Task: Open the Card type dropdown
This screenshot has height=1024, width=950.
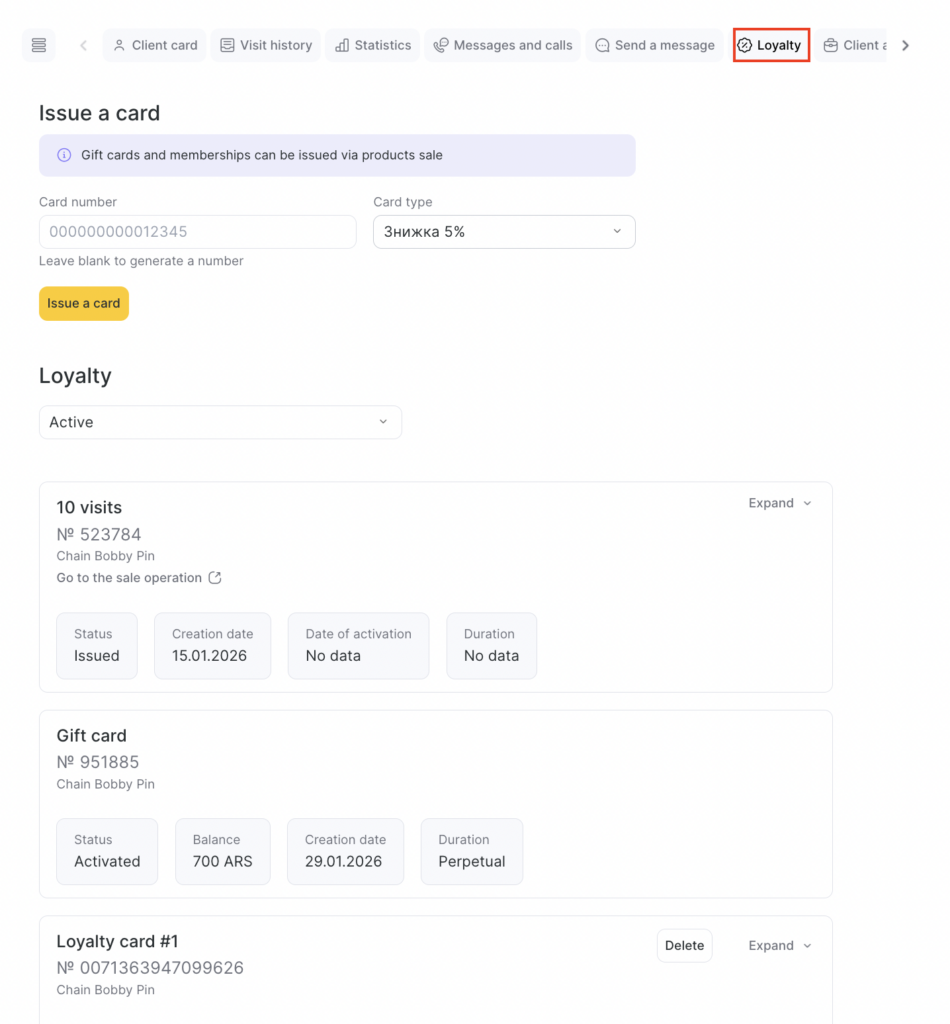Action: [x=504, y=232]
